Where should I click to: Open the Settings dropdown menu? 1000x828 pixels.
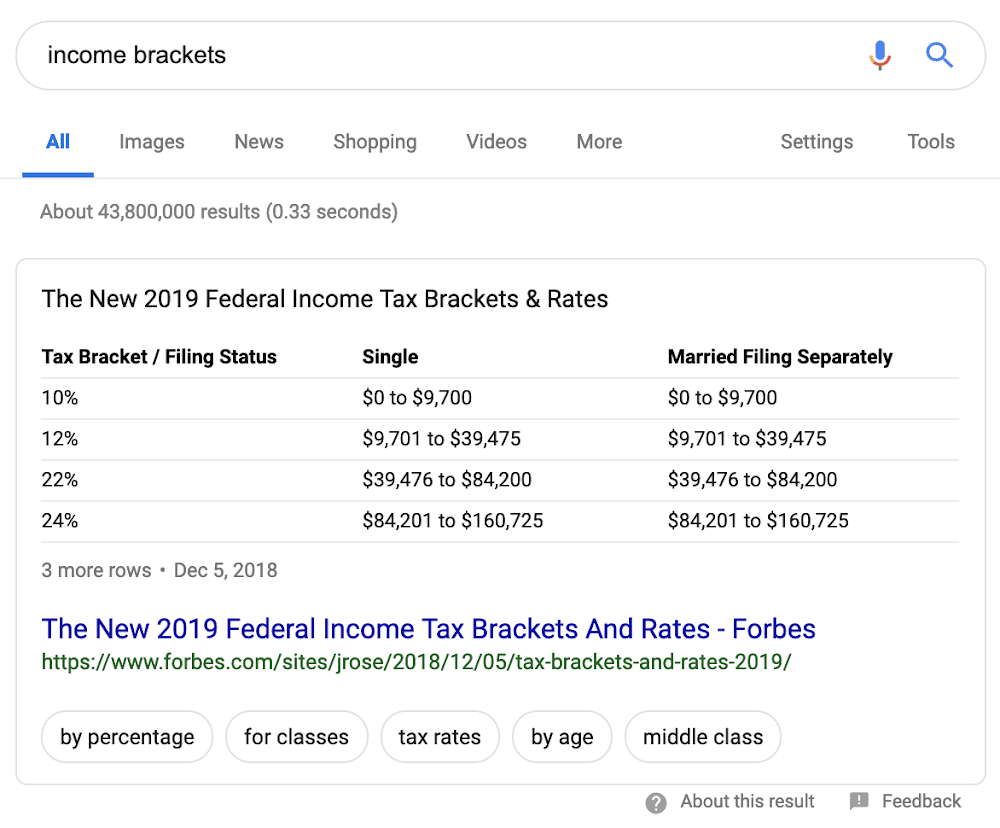tap(817, 142)
